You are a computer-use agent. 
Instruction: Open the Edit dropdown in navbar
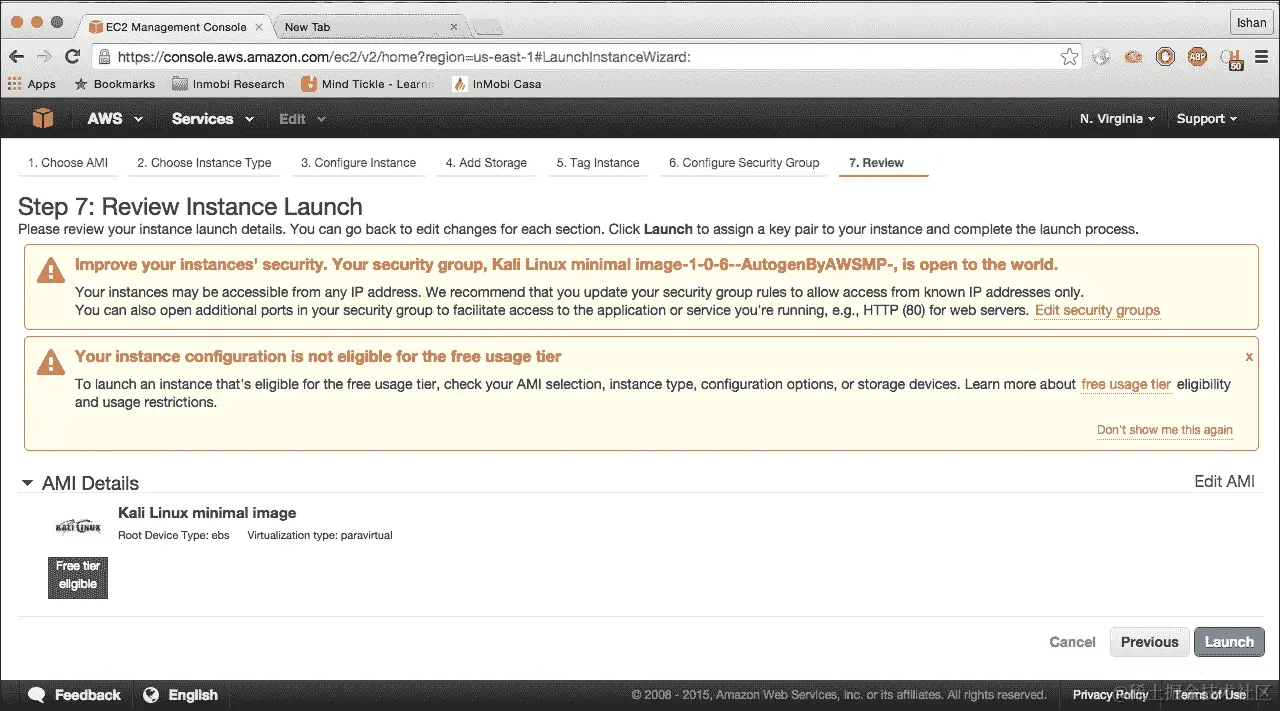tap(302, 119)
